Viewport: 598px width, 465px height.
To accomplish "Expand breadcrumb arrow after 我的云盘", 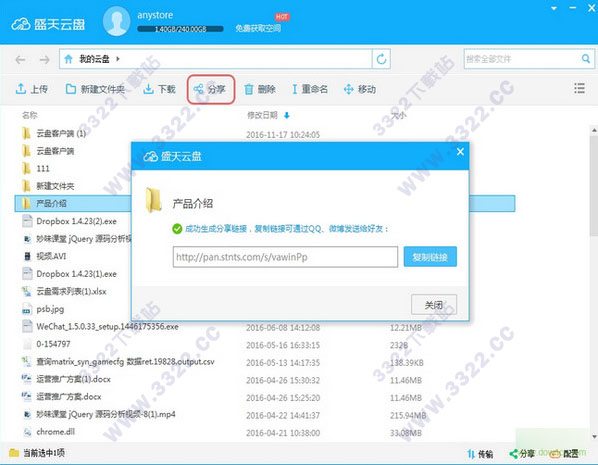I will (118, 59).
